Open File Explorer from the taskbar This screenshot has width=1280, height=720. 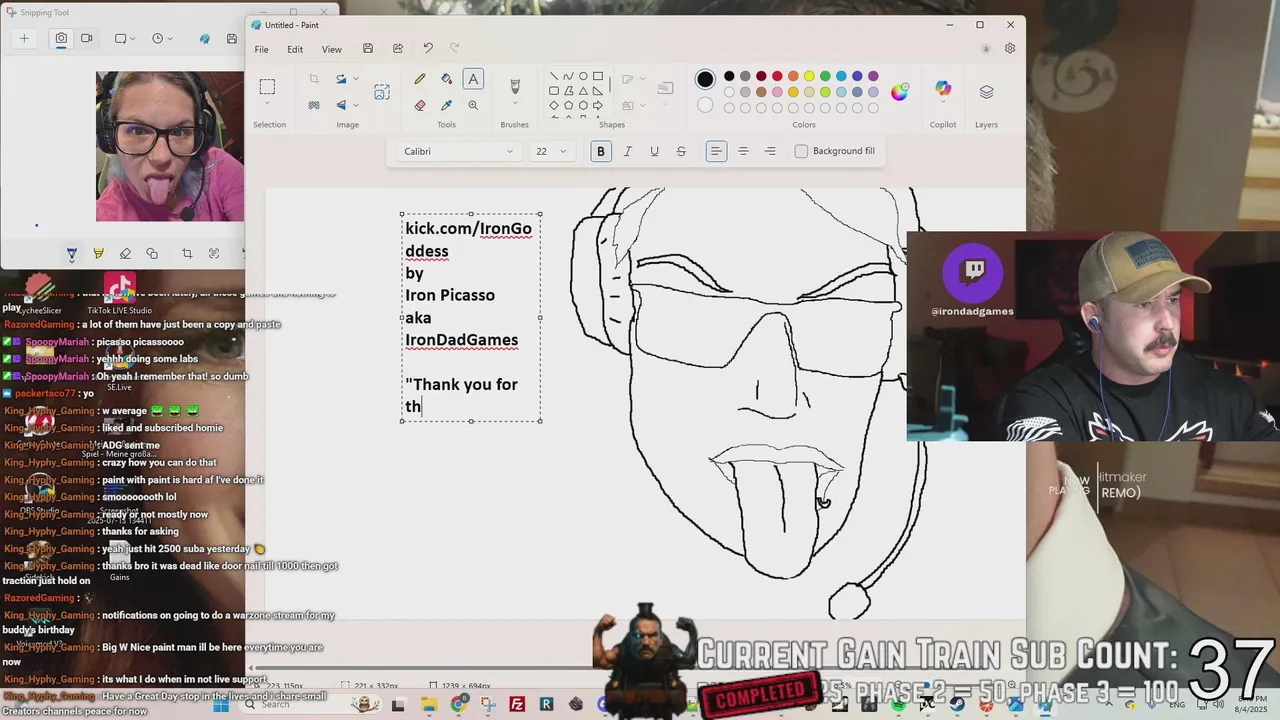coord(429,705)
